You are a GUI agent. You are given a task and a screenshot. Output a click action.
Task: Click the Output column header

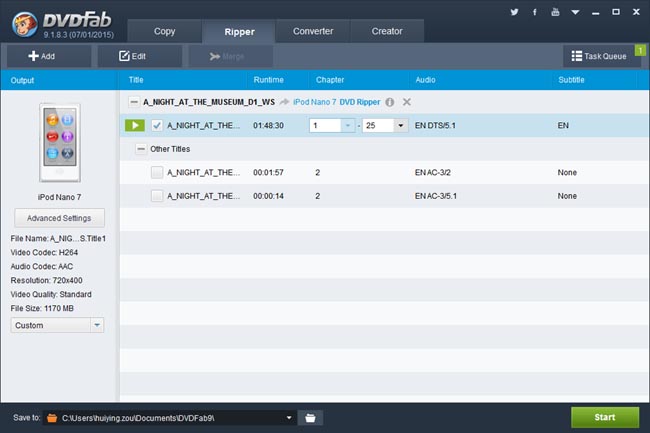22,80
